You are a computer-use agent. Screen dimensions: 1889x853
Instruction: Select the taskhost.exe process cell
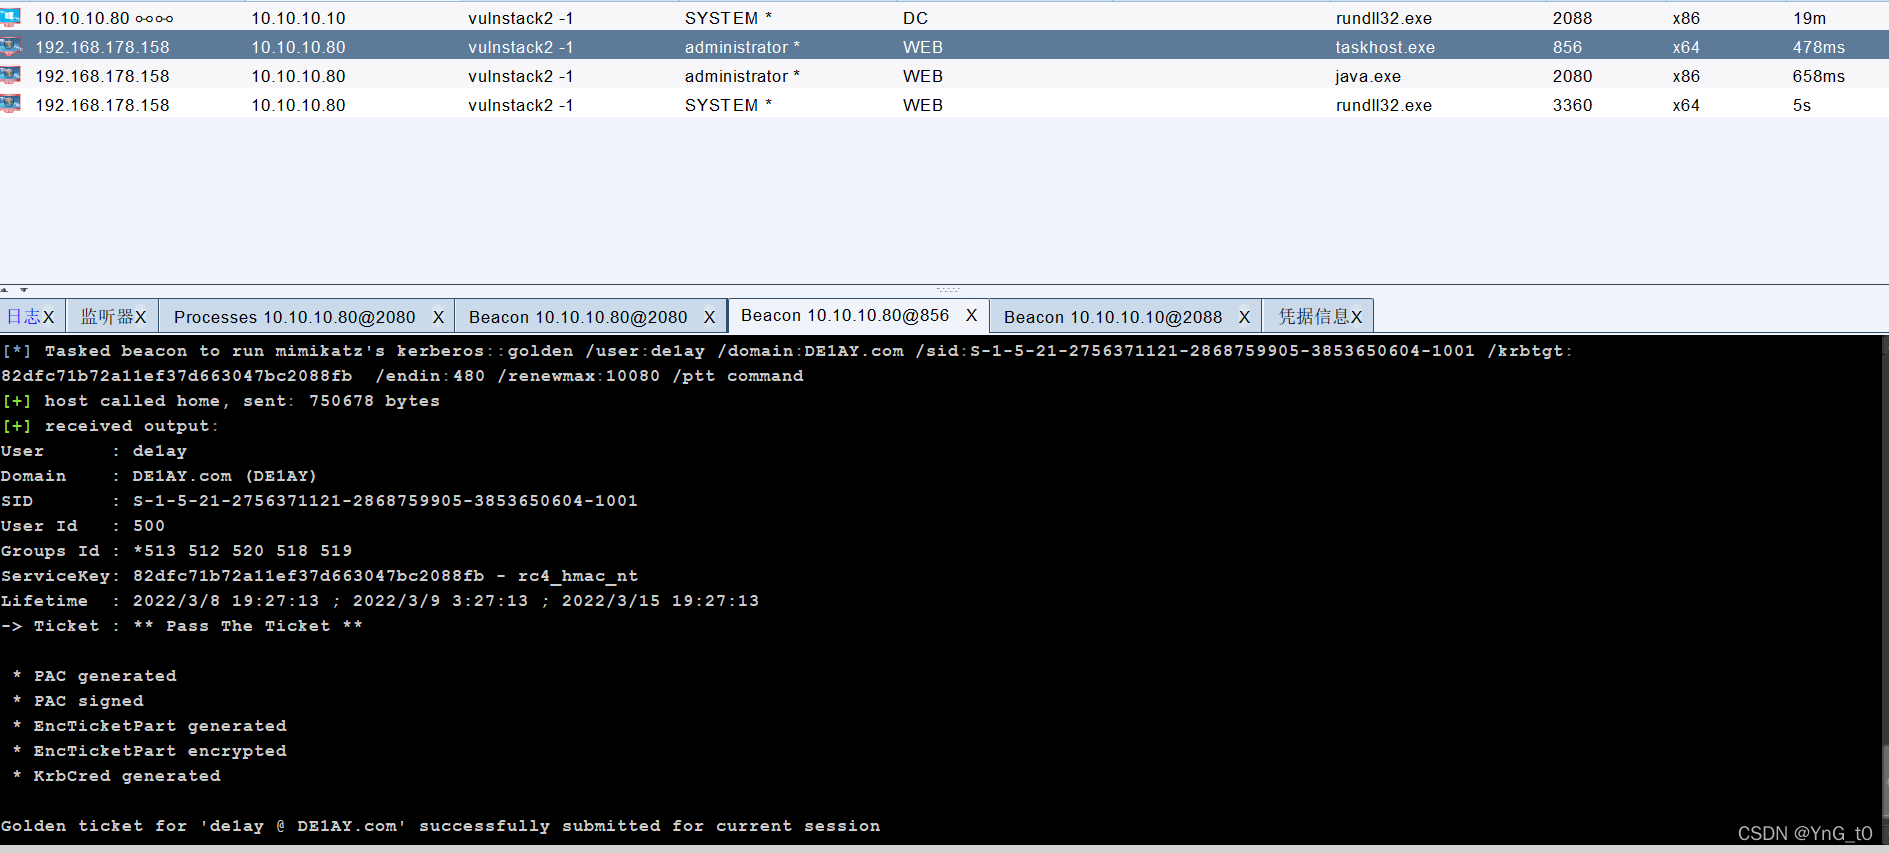(x=1385, y=47)
